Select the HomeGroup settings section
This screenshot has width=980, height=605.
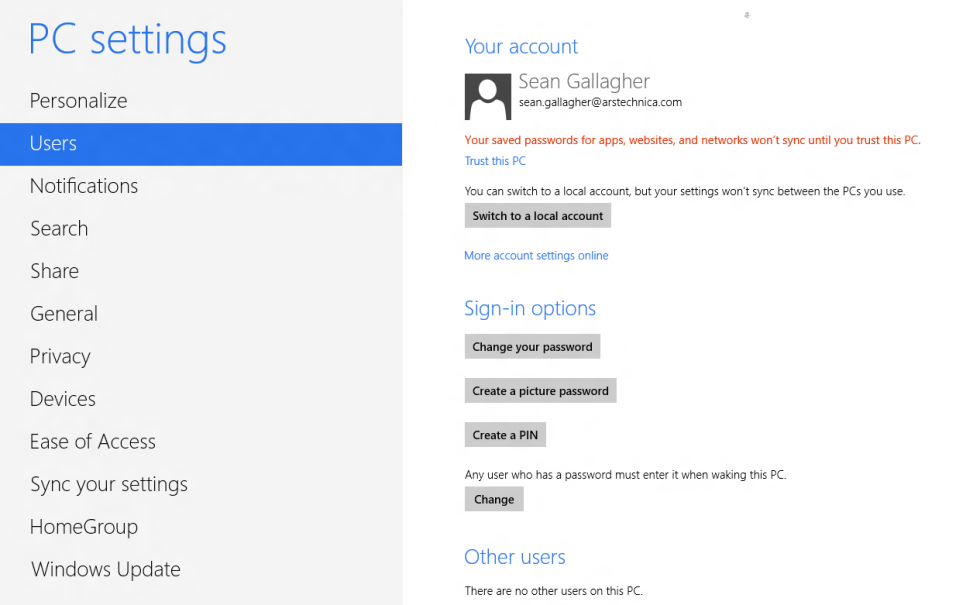pos(84,526)
